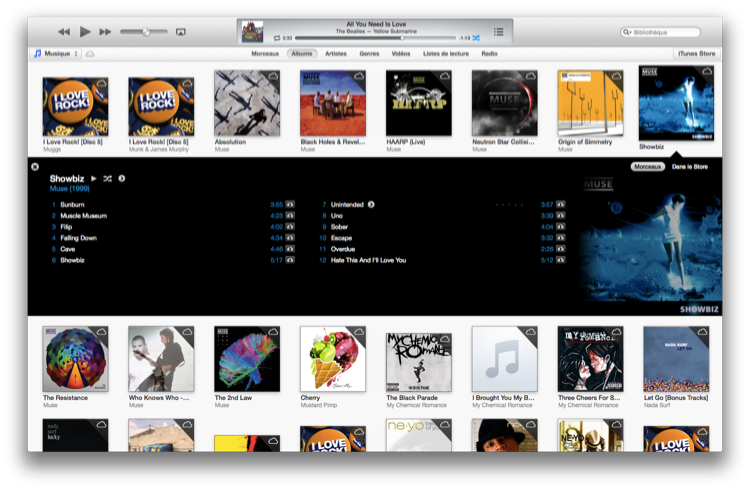
Task: Open options arrow next to Unintended
Action: click(371, 204)
